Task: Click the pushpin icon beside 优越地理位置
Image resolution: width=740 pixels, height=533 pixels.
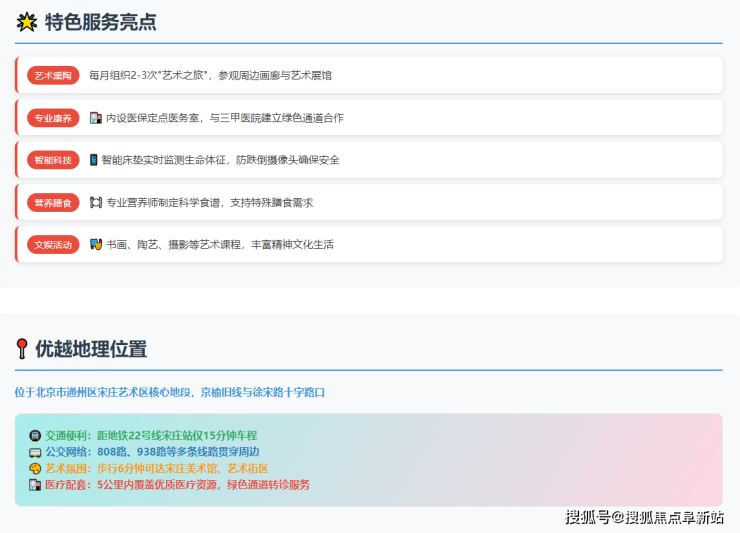Action: [22, 349]
